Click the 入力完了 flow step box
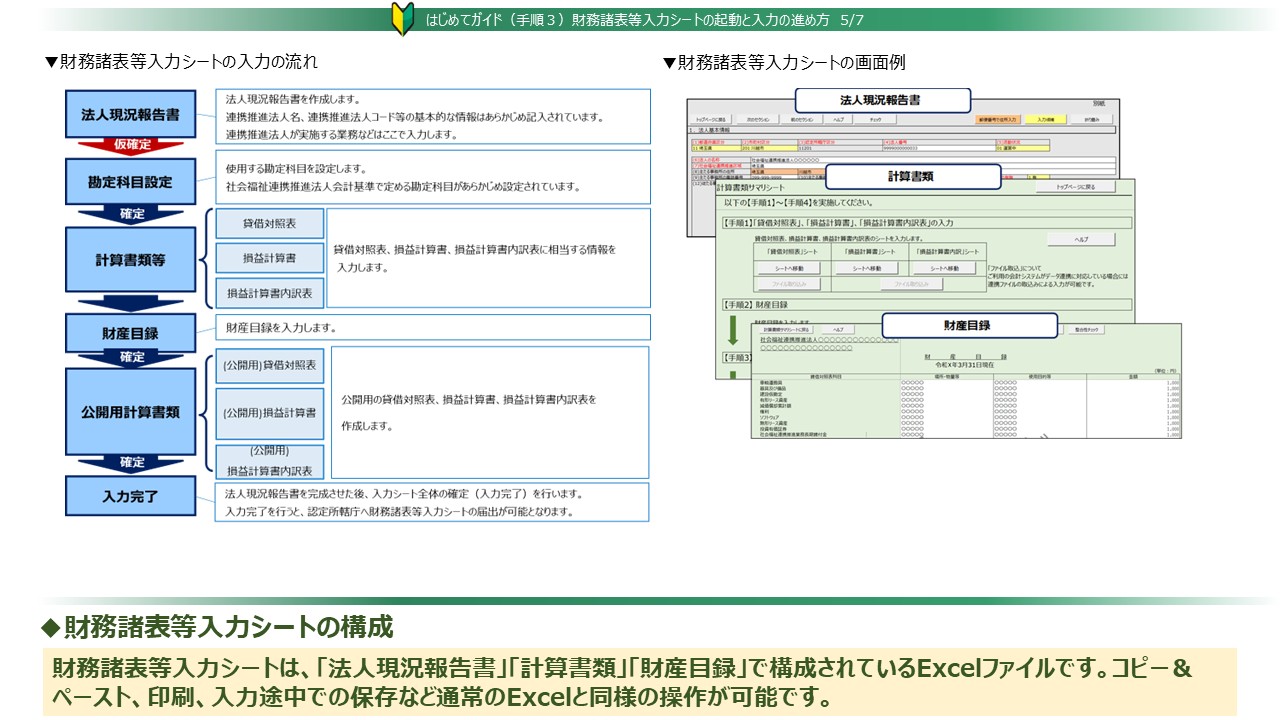Viewport: 1280px width, 720px height. pos(131,496)
